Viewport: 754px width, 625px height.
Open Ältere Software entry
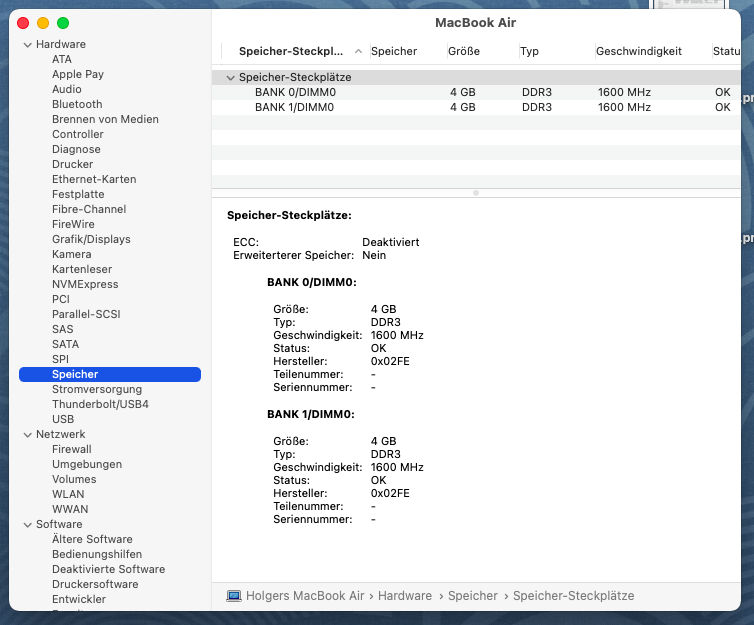[92, 539]
